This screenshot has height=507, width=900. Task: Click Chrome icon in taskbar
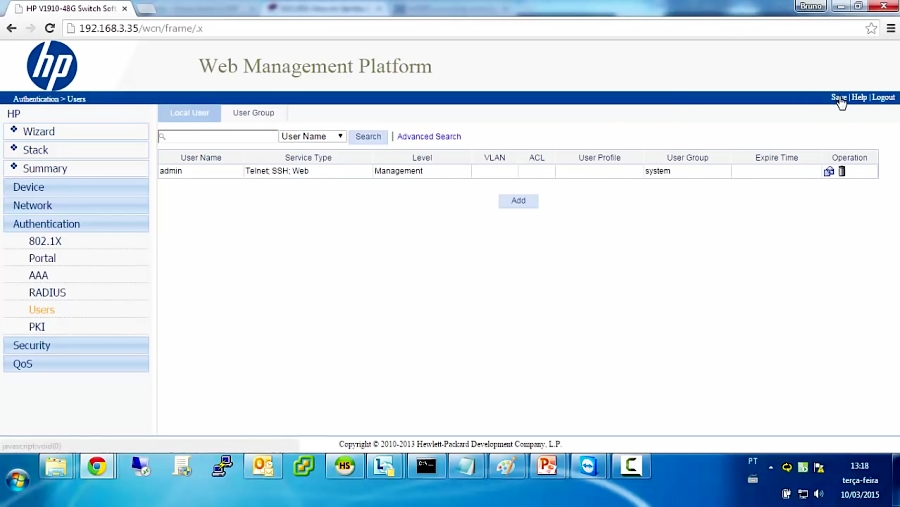(97, 466)
